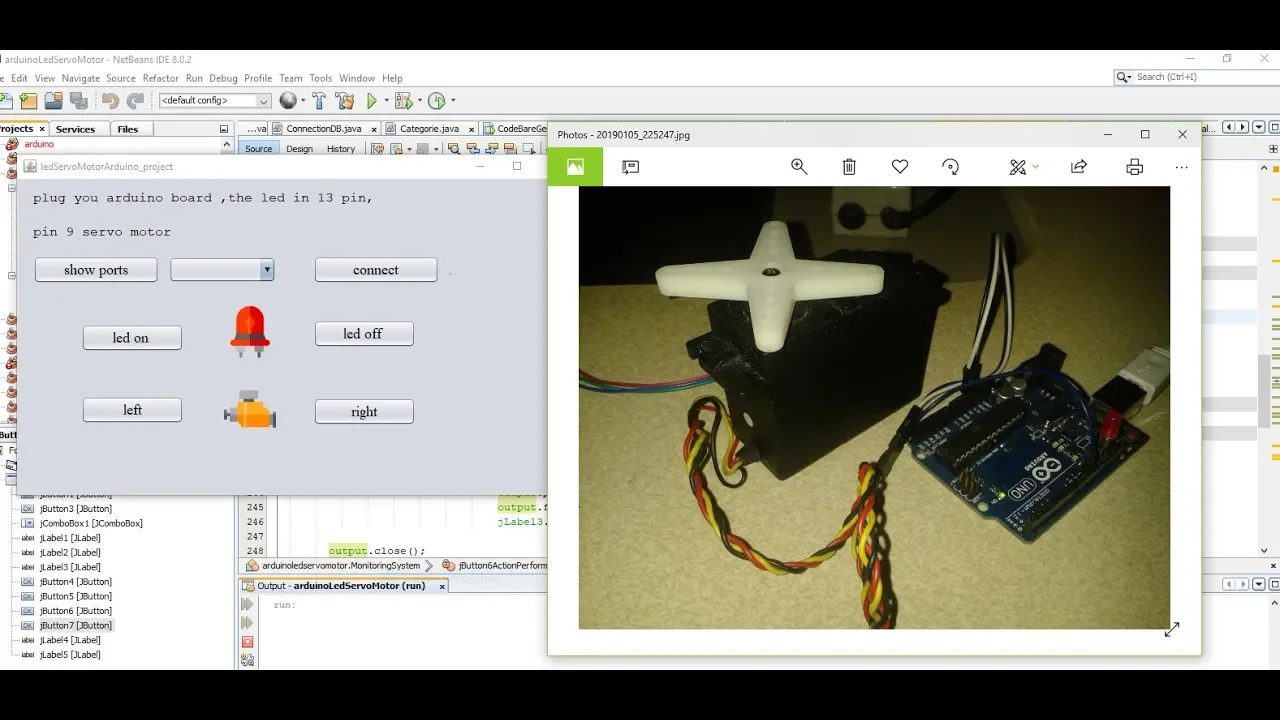The width and height of the screenshot is (1280, 720).
Task: Switch editor to History view
Action: coord(341,149)
